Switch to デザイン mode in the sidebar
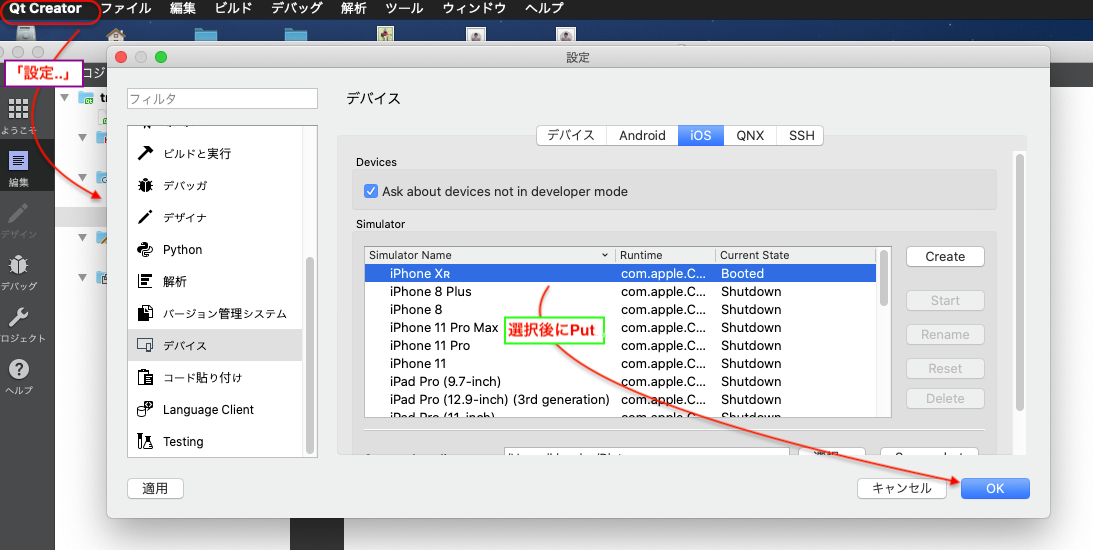 [x=18, y=221]
